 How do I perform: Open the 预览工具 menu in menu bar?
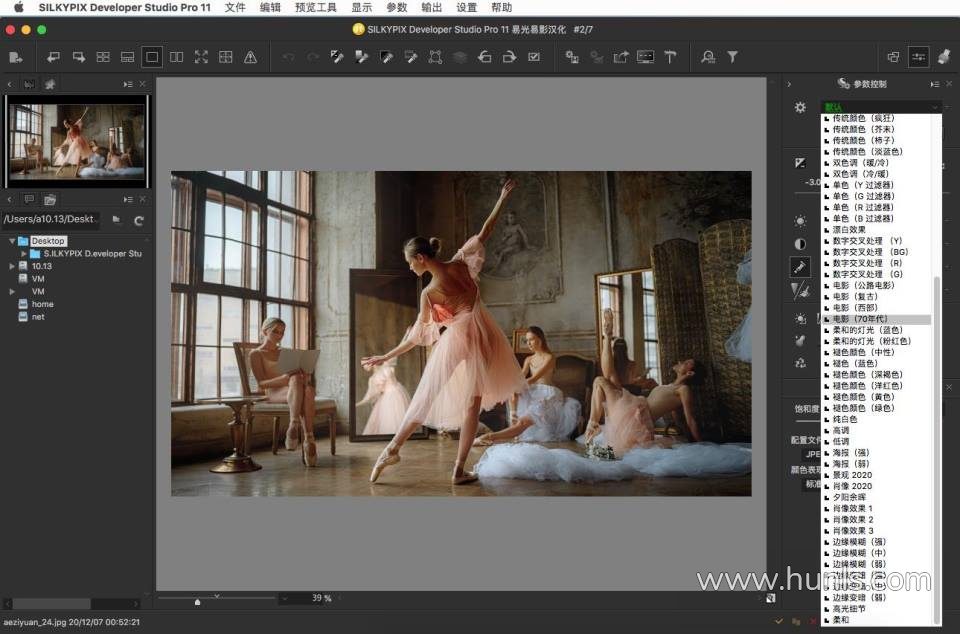[316, 7]
